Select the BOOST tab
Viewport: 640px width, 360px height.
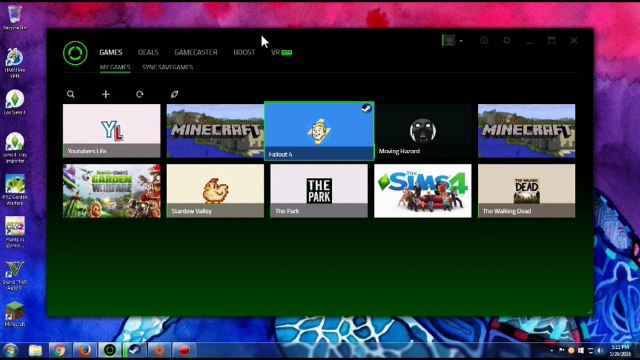(244, 52)
